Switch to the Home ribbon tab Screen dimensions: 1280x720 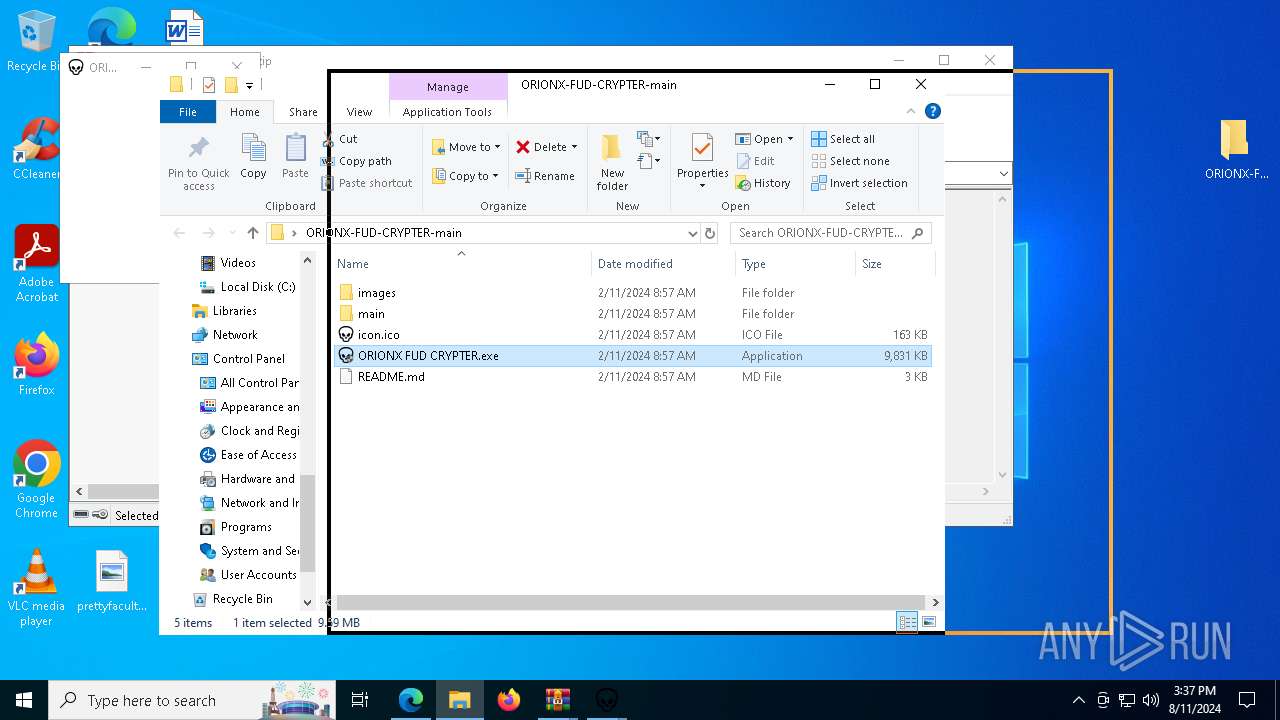[x=244, y=112]
